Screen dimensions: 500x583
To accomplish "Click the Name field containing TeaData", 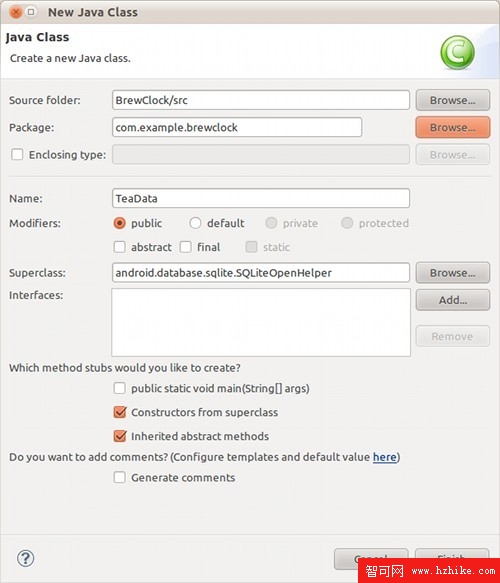I will coord(261,198).
